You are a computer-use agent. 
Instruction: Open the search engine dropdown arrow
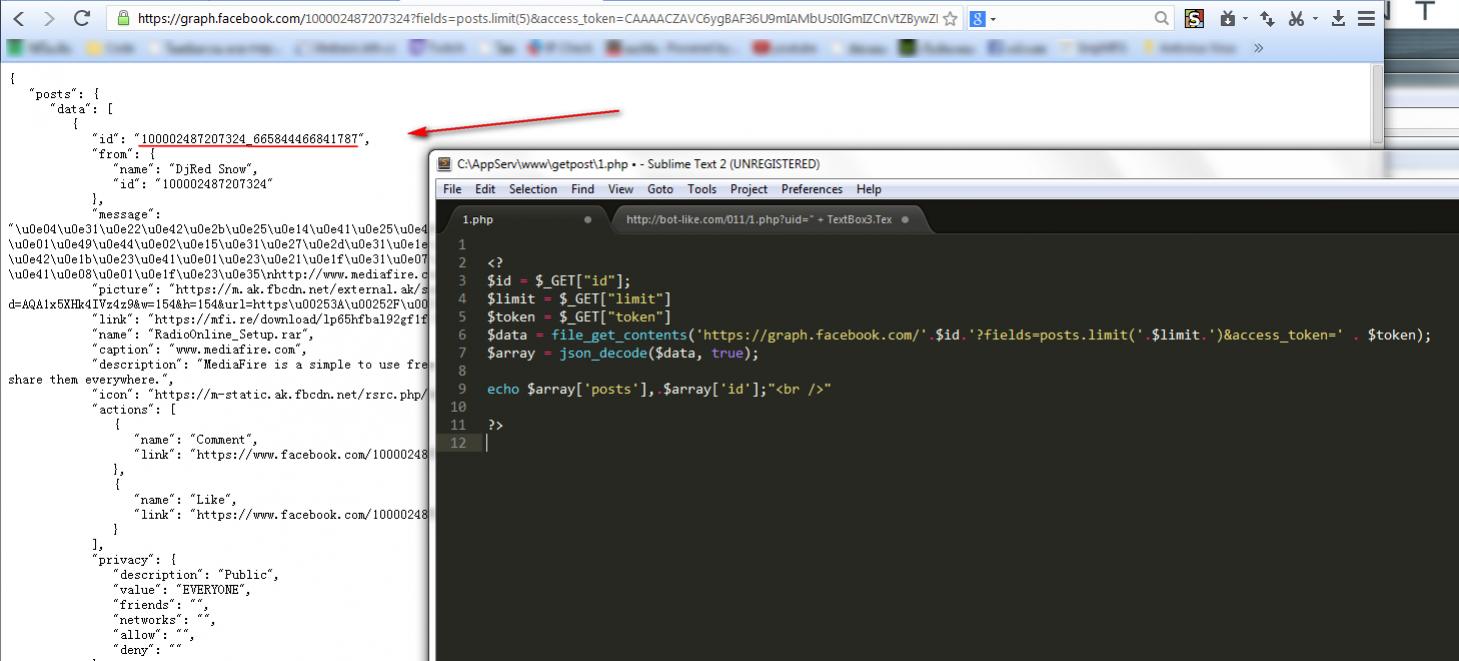pos(993,19)
